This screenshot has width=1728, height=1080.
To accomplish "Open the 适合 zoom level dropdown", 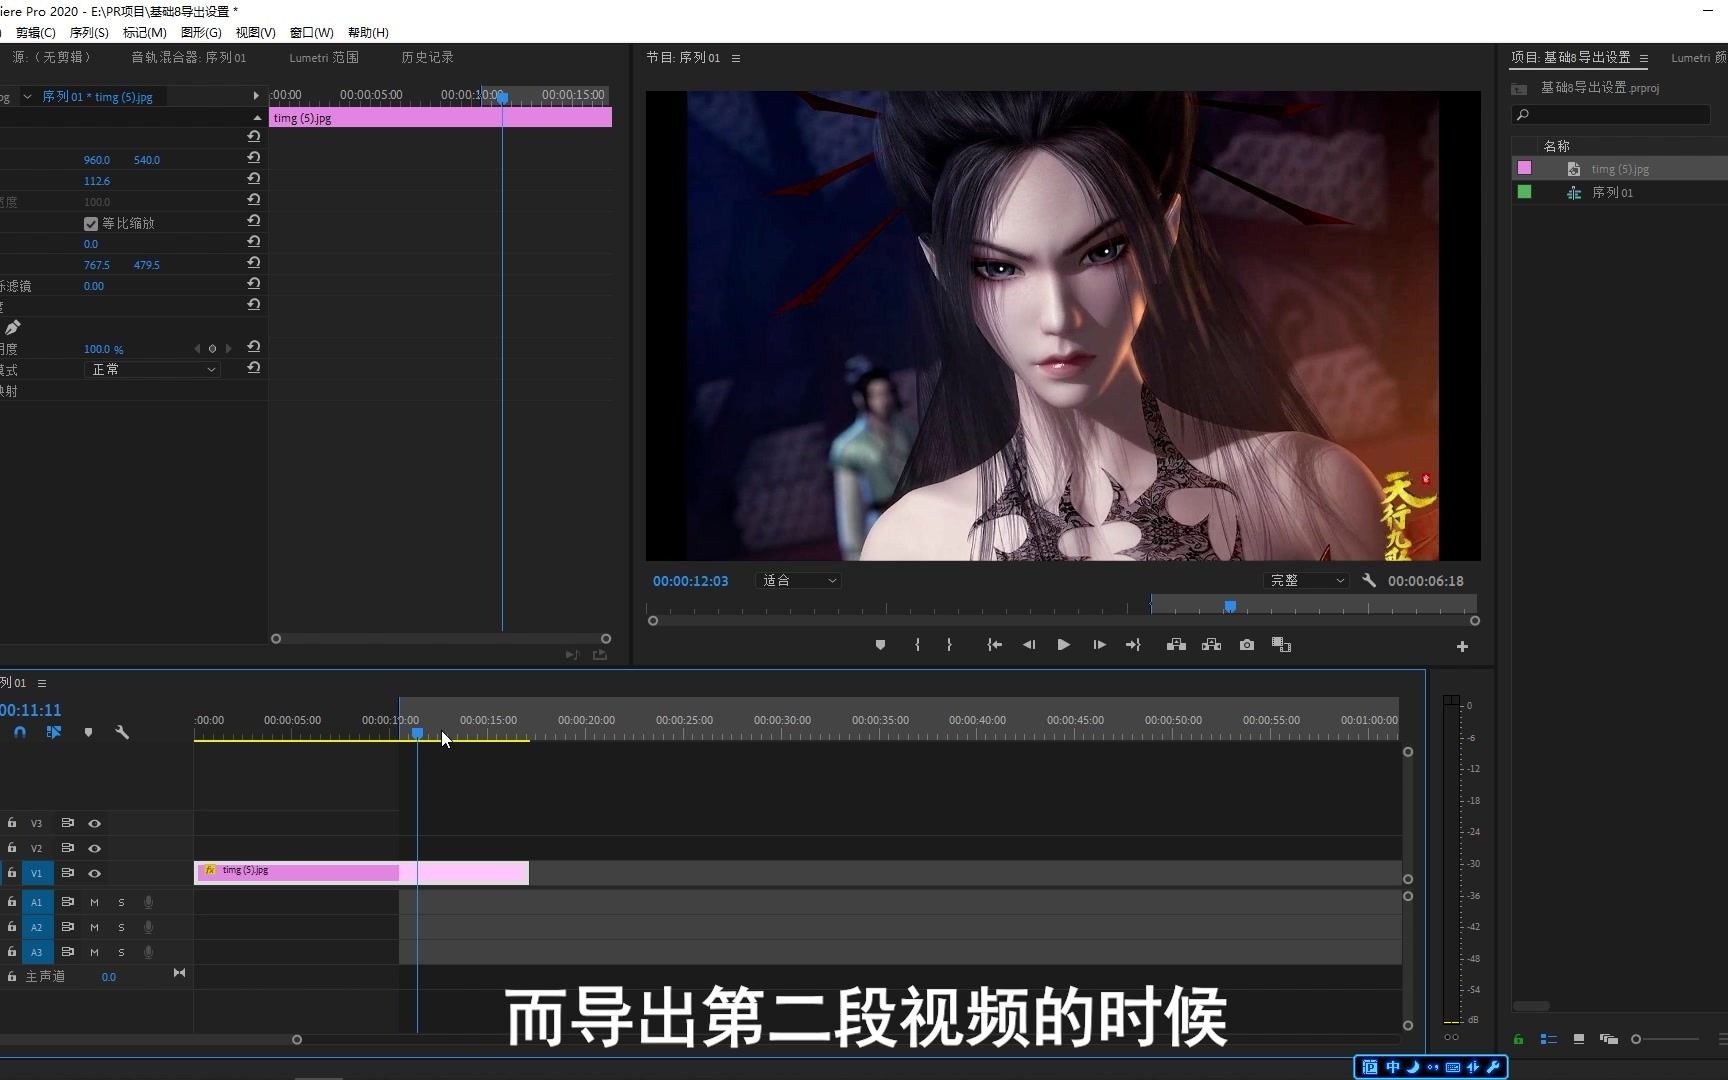I will click(x=798, y=580).
